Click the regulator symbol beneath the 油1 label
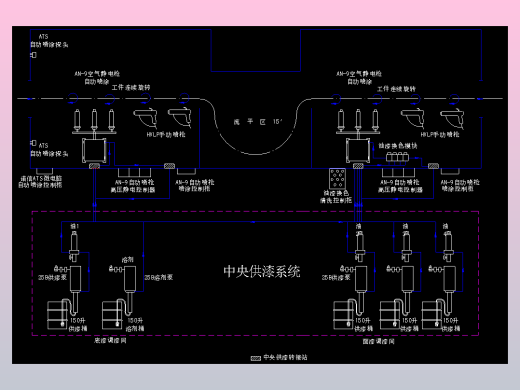The image size is (520, 390). pyautogui.click(x=74, y=247)
